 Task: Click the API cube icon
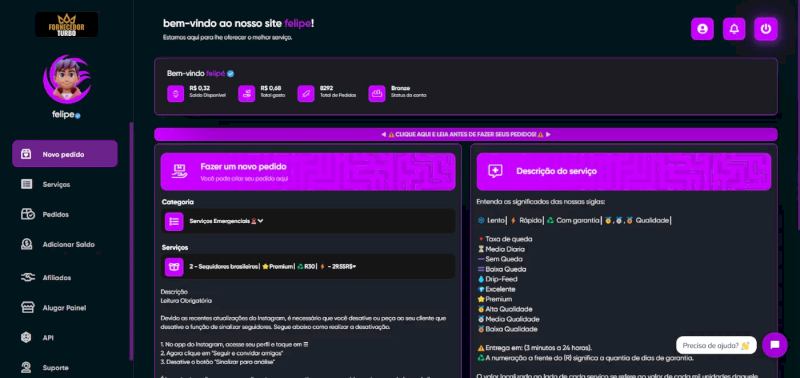click(x=26, y=338)
